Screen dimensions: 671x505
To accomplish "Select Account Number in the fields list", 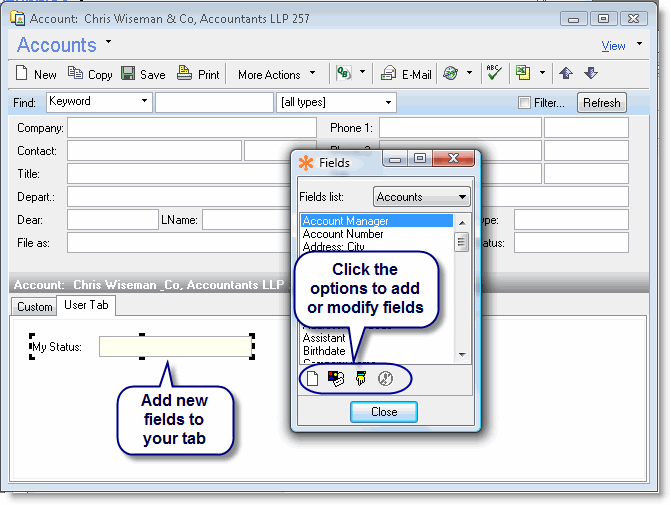I will pos(343,234).
